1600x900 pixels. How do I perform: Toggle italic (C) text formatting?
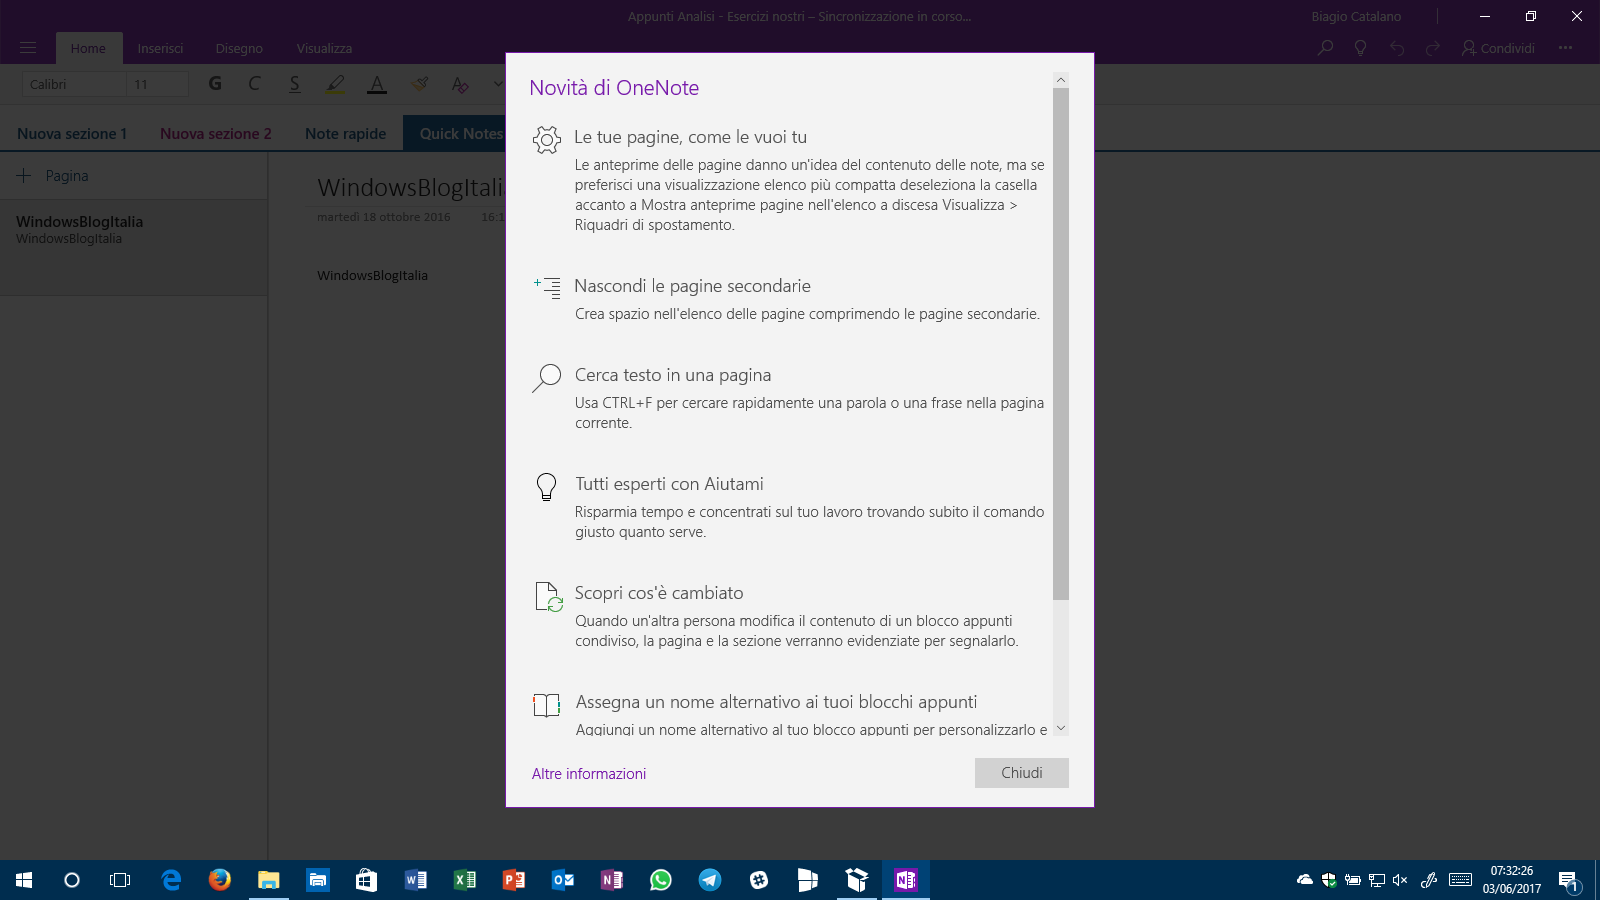254,84
